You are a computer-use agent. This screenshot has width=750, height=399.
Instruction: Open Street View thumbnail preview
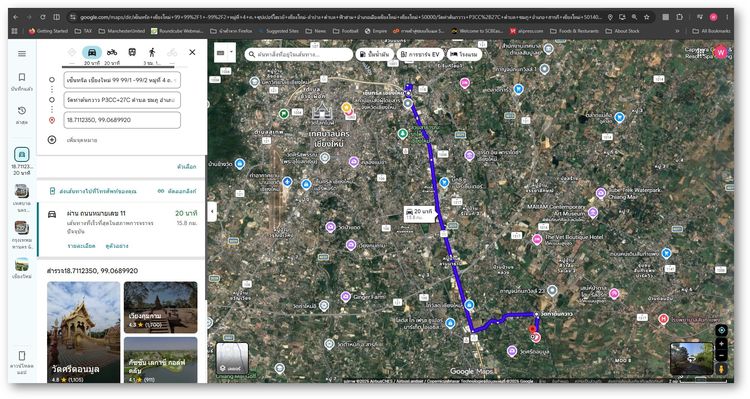tap(692, 358)
